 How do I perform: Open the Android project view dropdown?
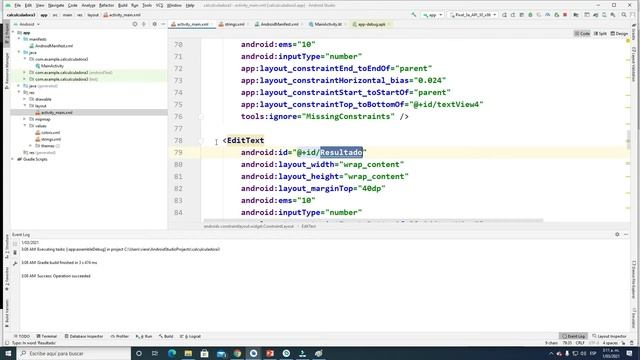[27, 24]
